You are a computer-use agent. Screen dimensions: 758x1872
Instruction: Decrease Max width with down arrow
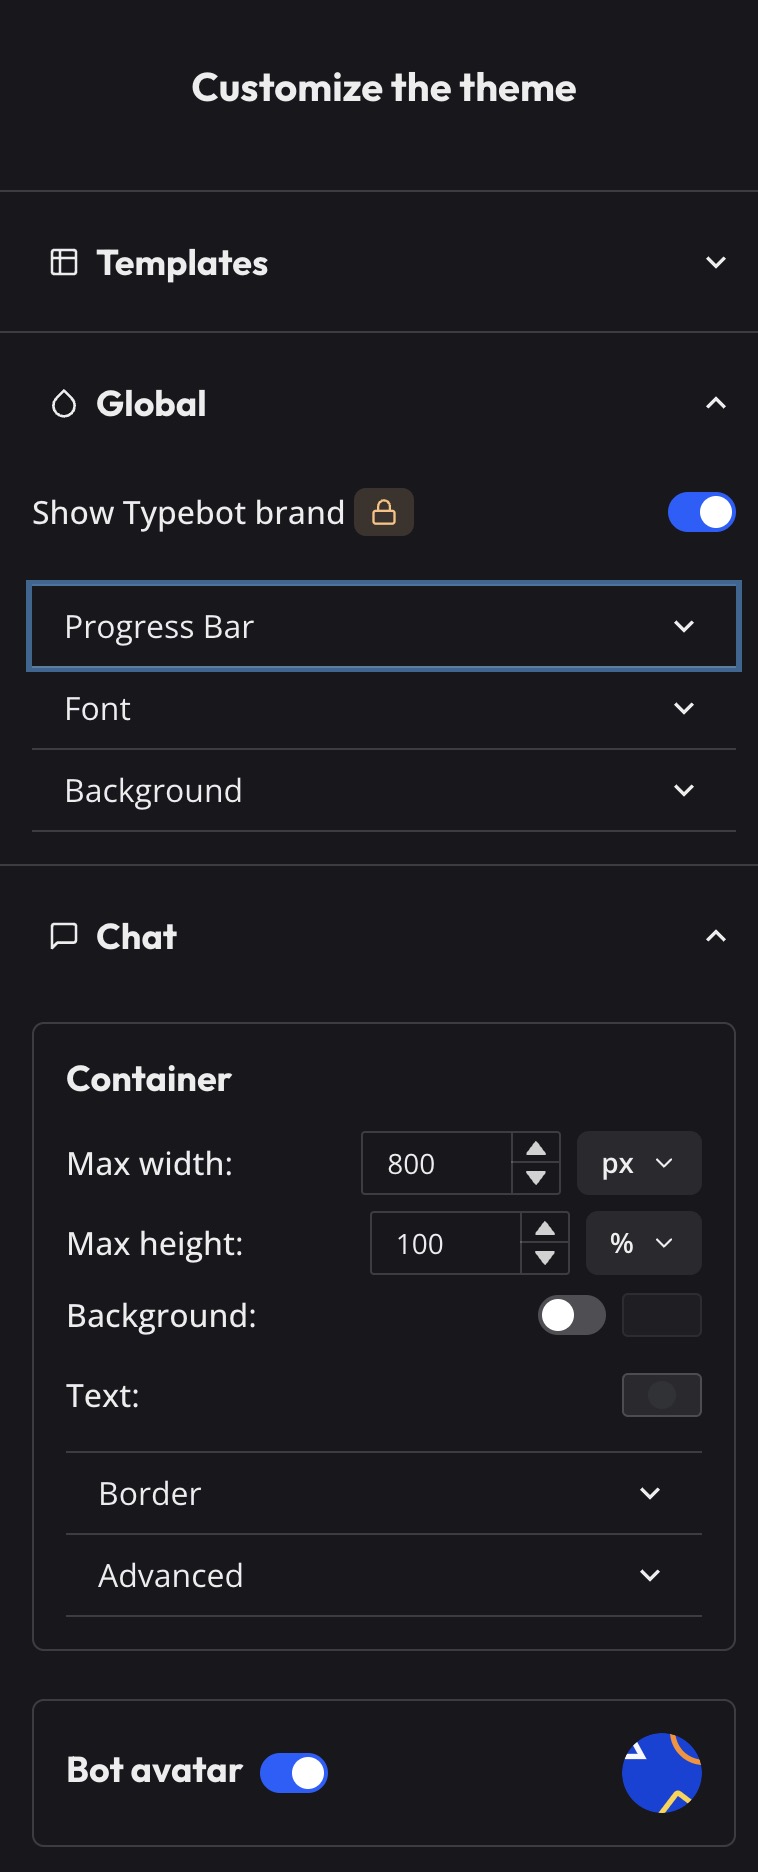[x=536, y=1178]
